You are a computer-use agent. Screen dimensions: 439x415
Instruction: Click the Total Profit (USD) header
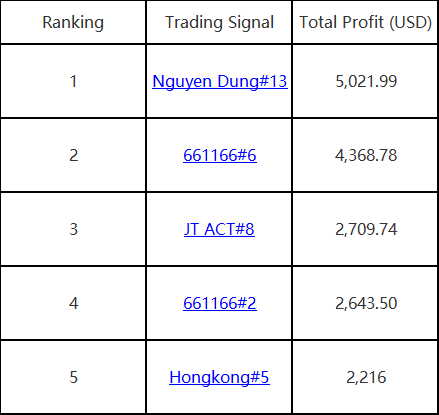(x=365, y=22)
